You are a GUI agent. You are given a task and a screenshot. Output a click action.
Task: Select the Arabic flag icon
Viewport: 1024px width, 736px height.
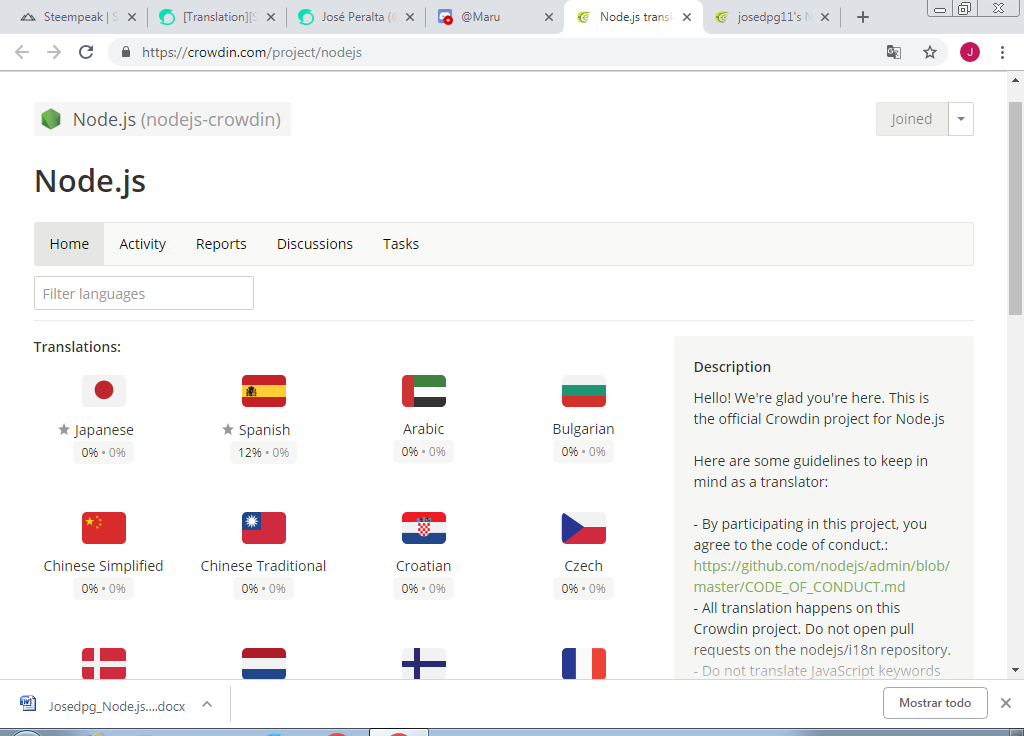tap(424, 391)
